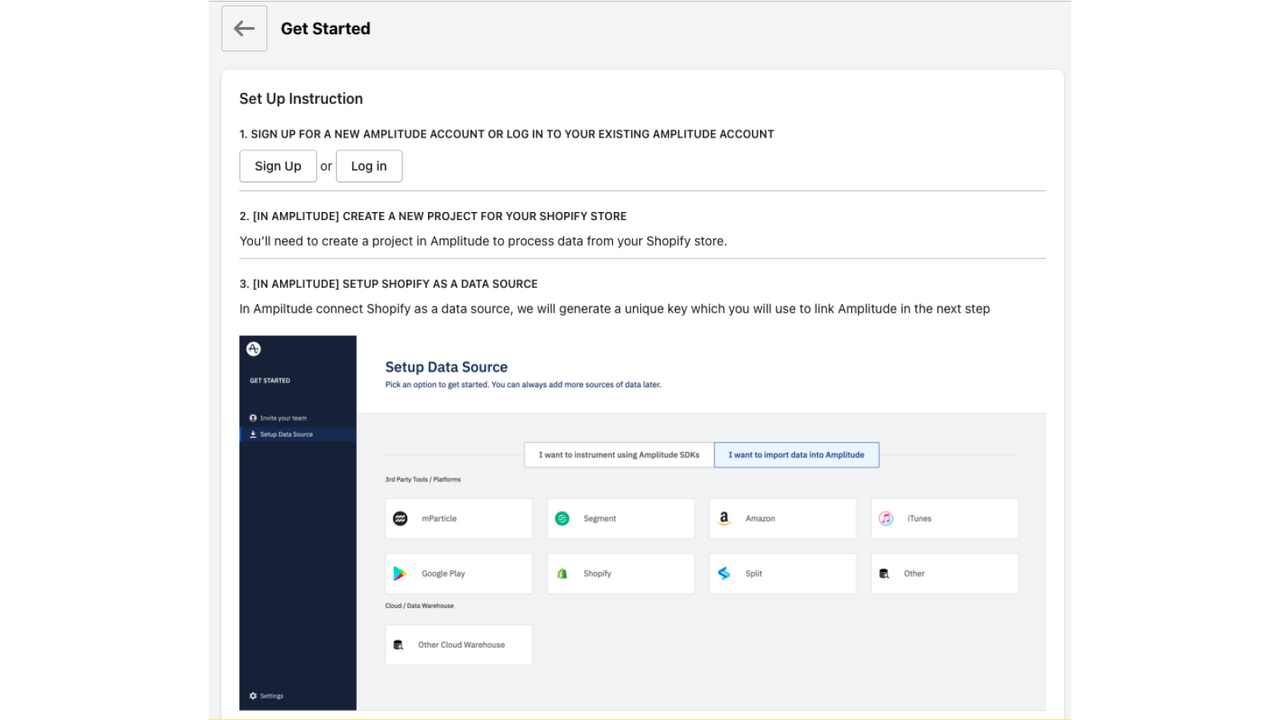Click the 3rd Party Tools / Platforms label
Image resolution: width=1280 pixels, height=720 pixels.
pos(423,480)
